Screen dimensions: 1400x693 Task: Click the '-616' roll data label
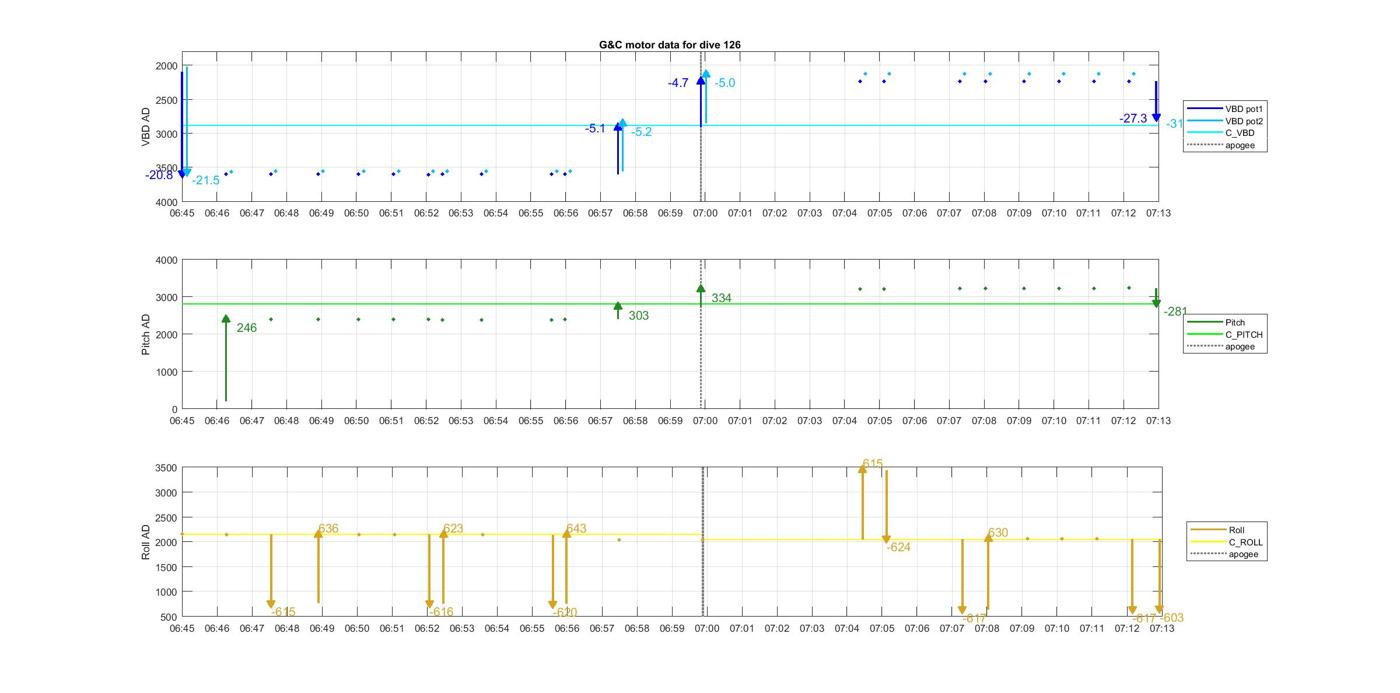click(441, 612)
